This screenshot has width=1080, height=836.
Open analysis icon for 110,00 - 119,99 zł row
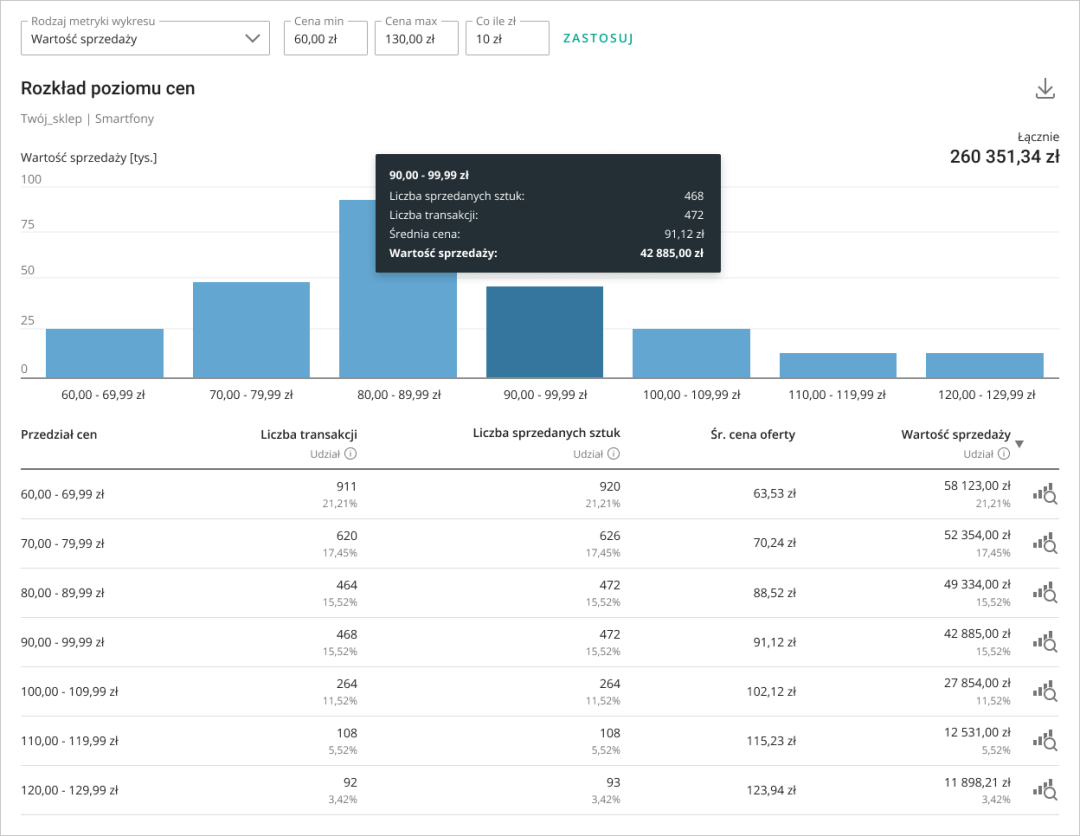pos(1045,741)
